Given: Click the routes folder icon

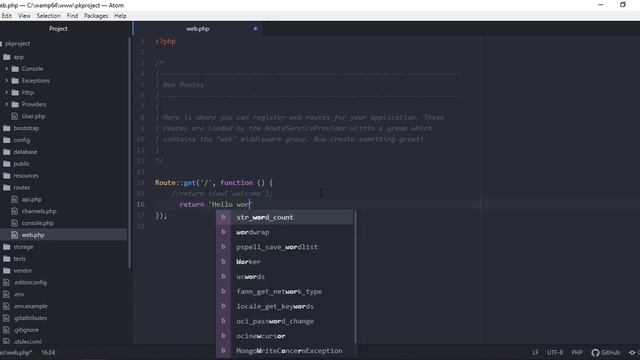Looking at the screenshot, I should [x=7, y=187].
